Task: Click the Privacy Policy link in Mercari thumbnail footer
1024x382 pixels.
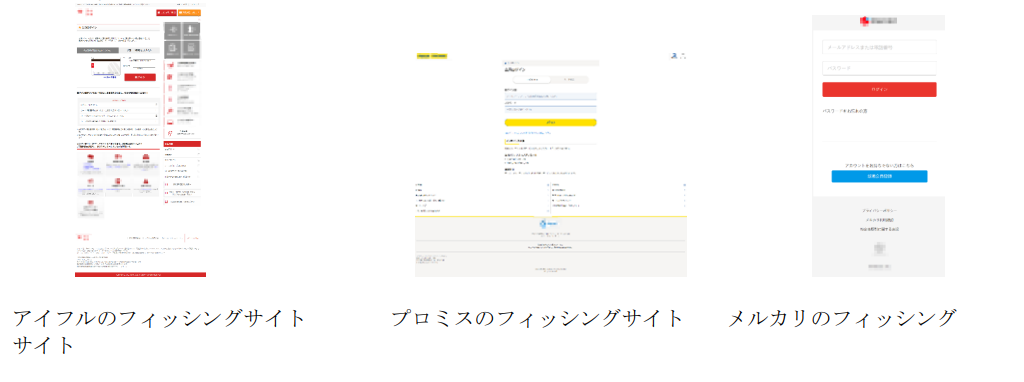Action: [879, 211]
